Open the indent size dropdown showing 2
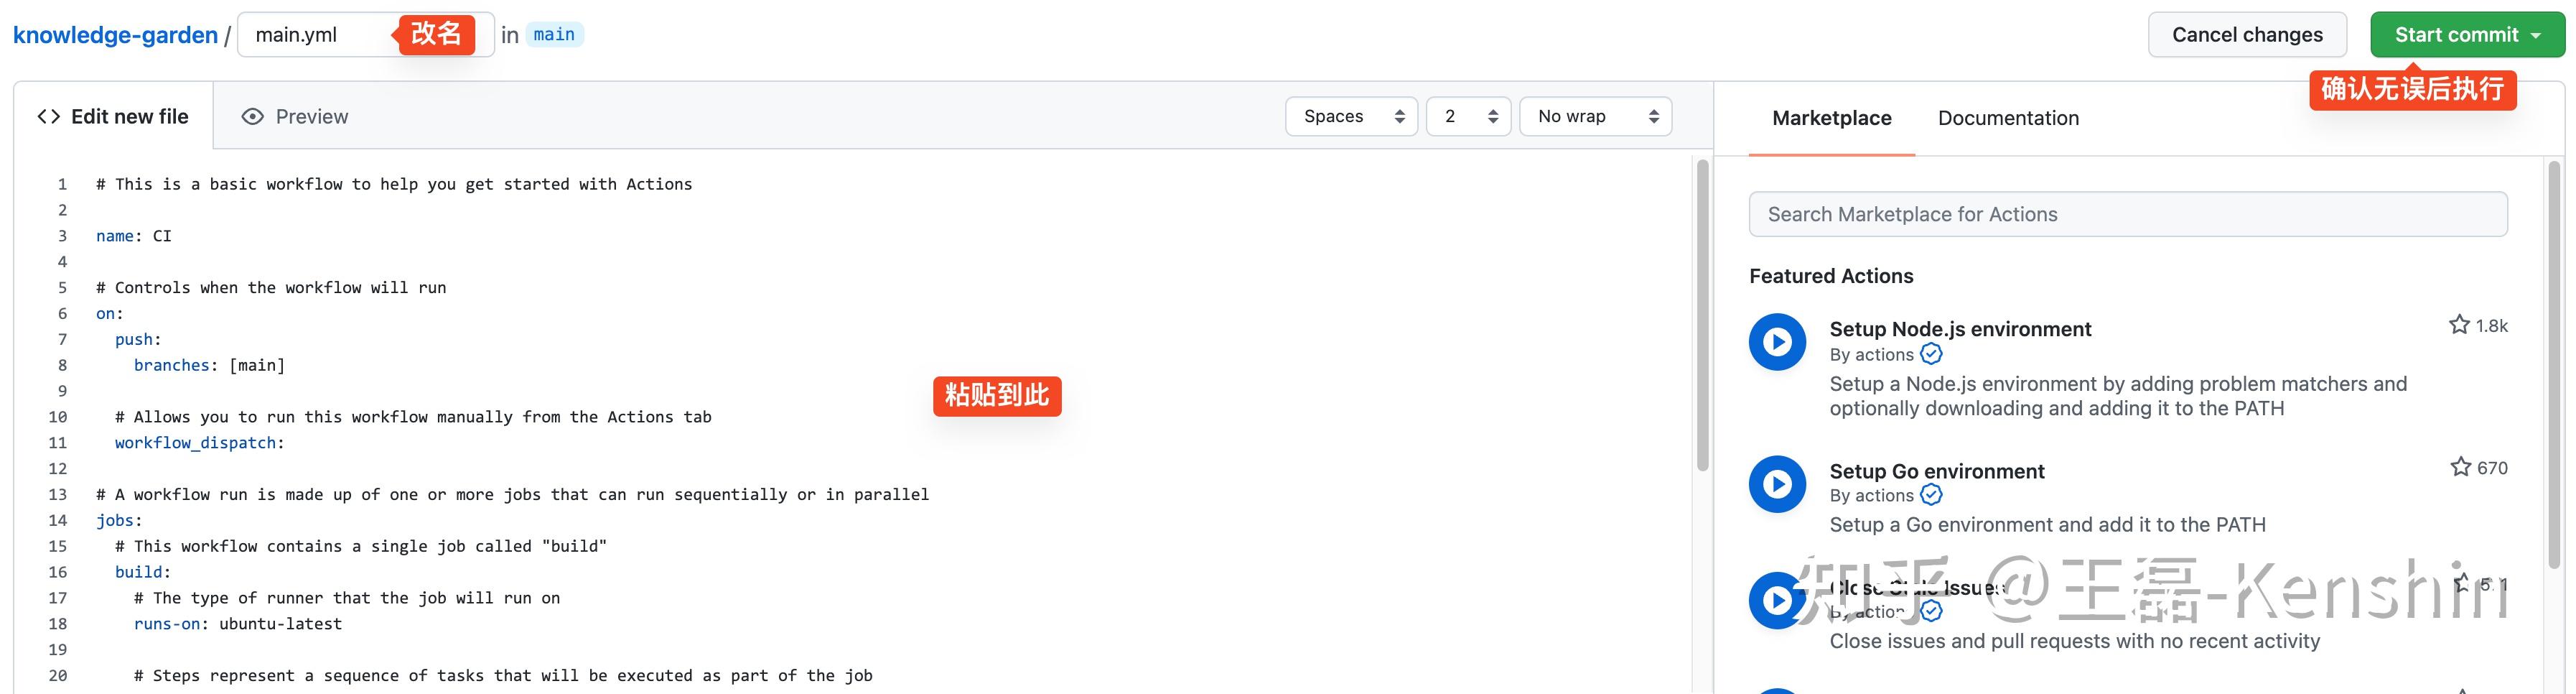 coord(1467,116)
